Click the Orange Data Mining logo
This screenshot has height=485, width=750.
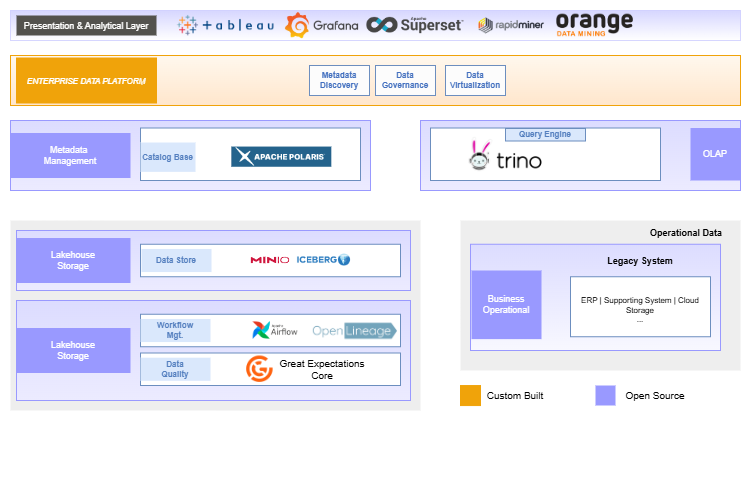593,24
